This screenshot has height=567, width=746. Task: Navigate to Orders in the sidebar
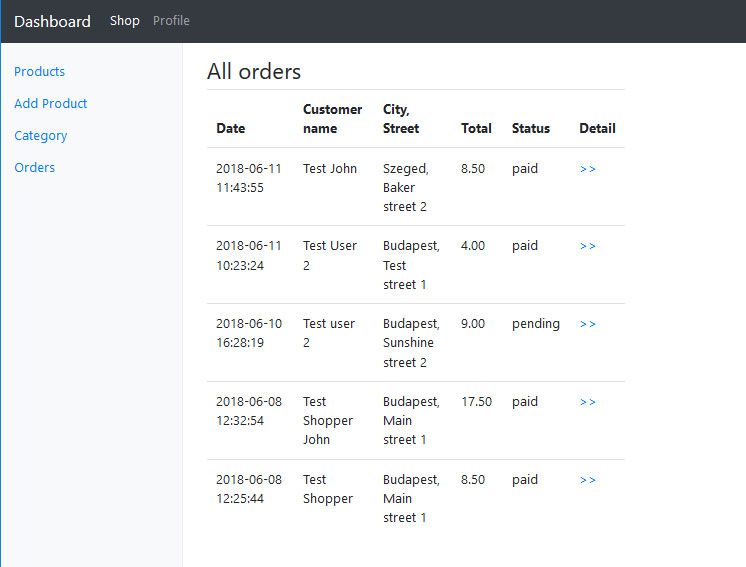tap(35, 168)
